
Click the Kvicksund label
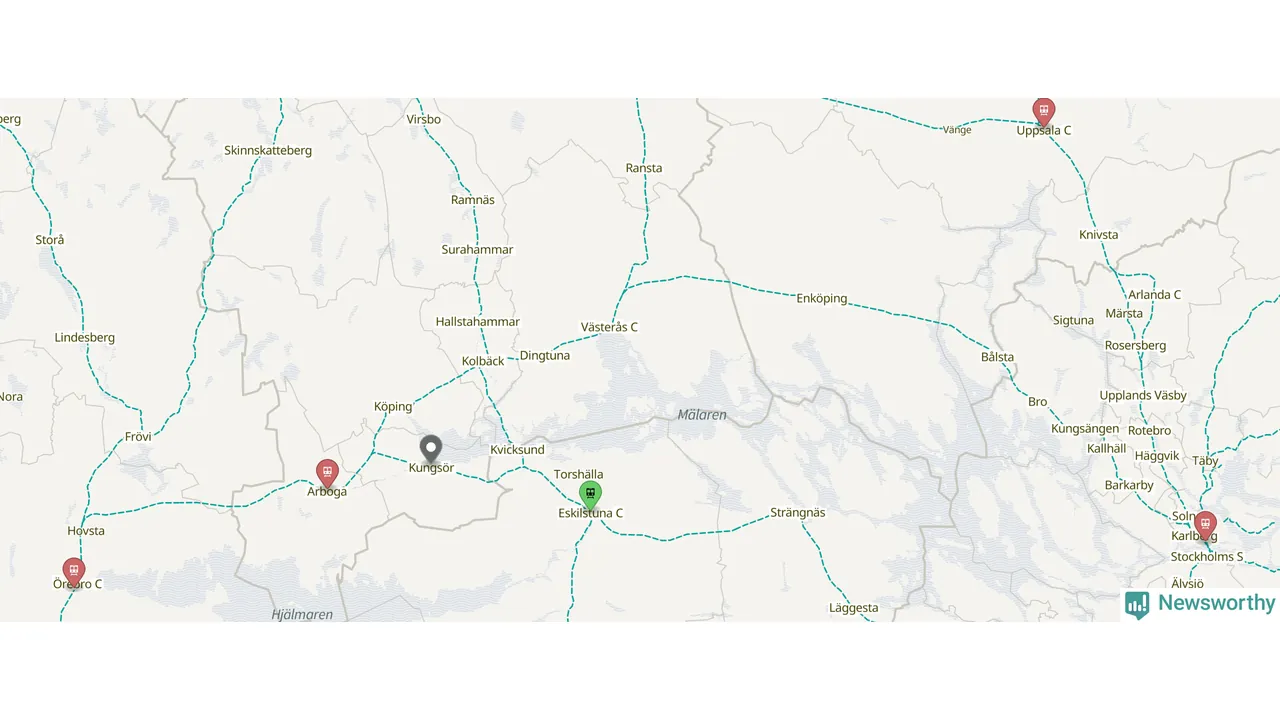click(x=517, y=450)
